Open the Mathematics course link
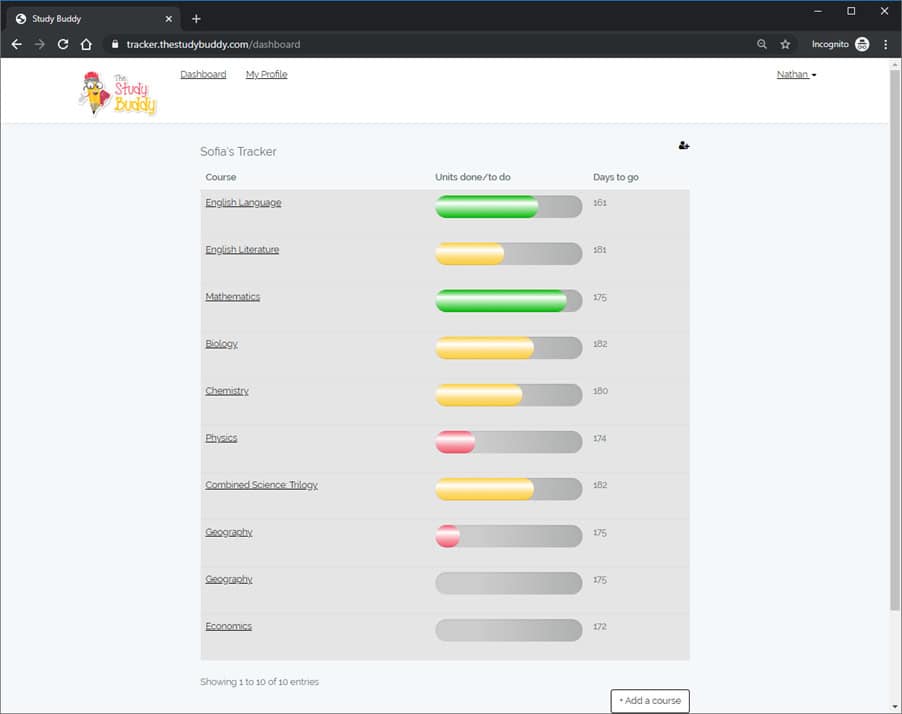 tap(232, 297)
